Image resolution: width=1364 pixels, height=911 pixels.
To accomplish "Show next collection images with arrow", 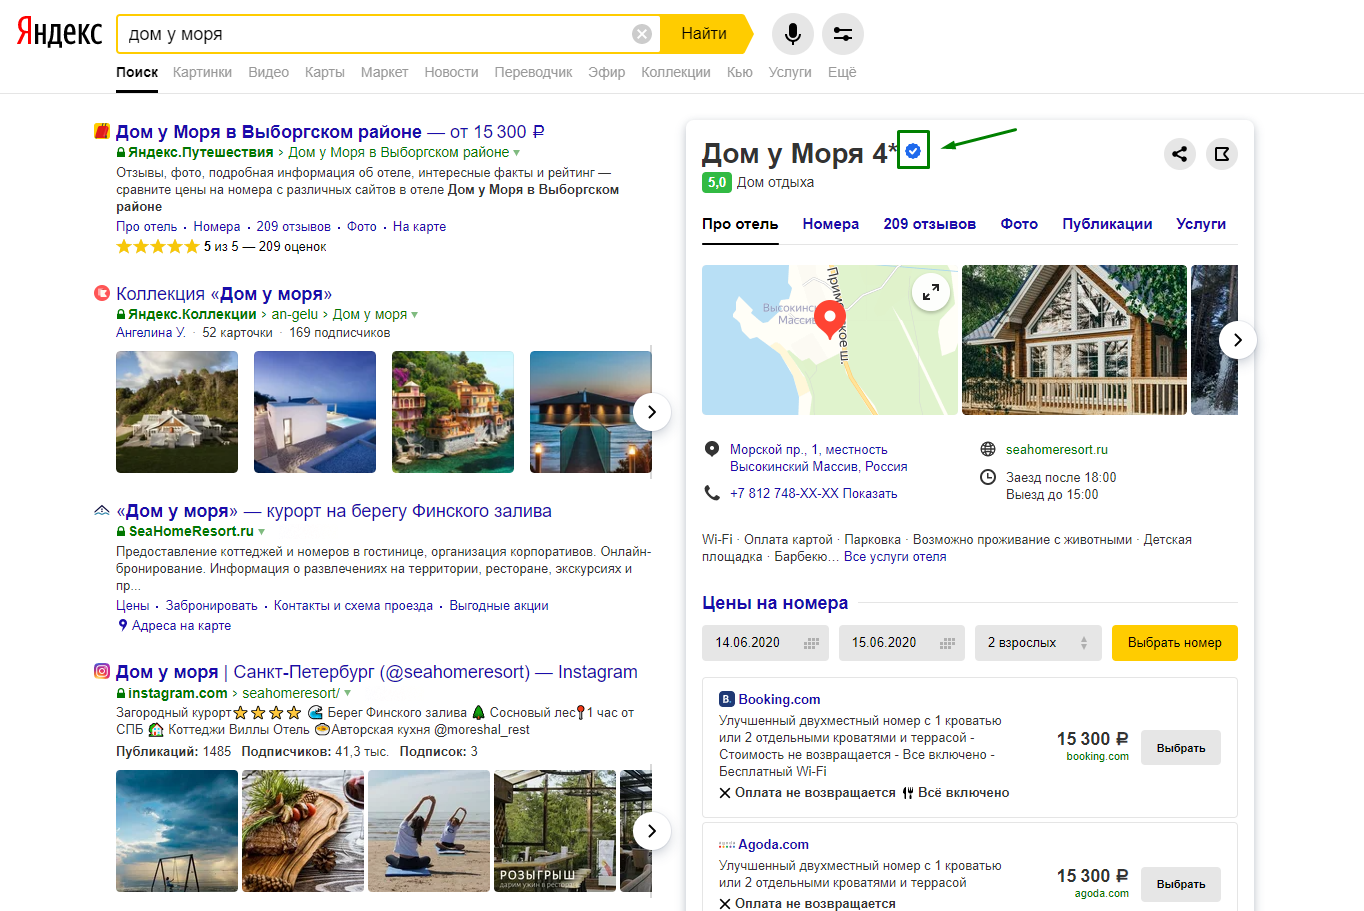I will click(652, 412).
